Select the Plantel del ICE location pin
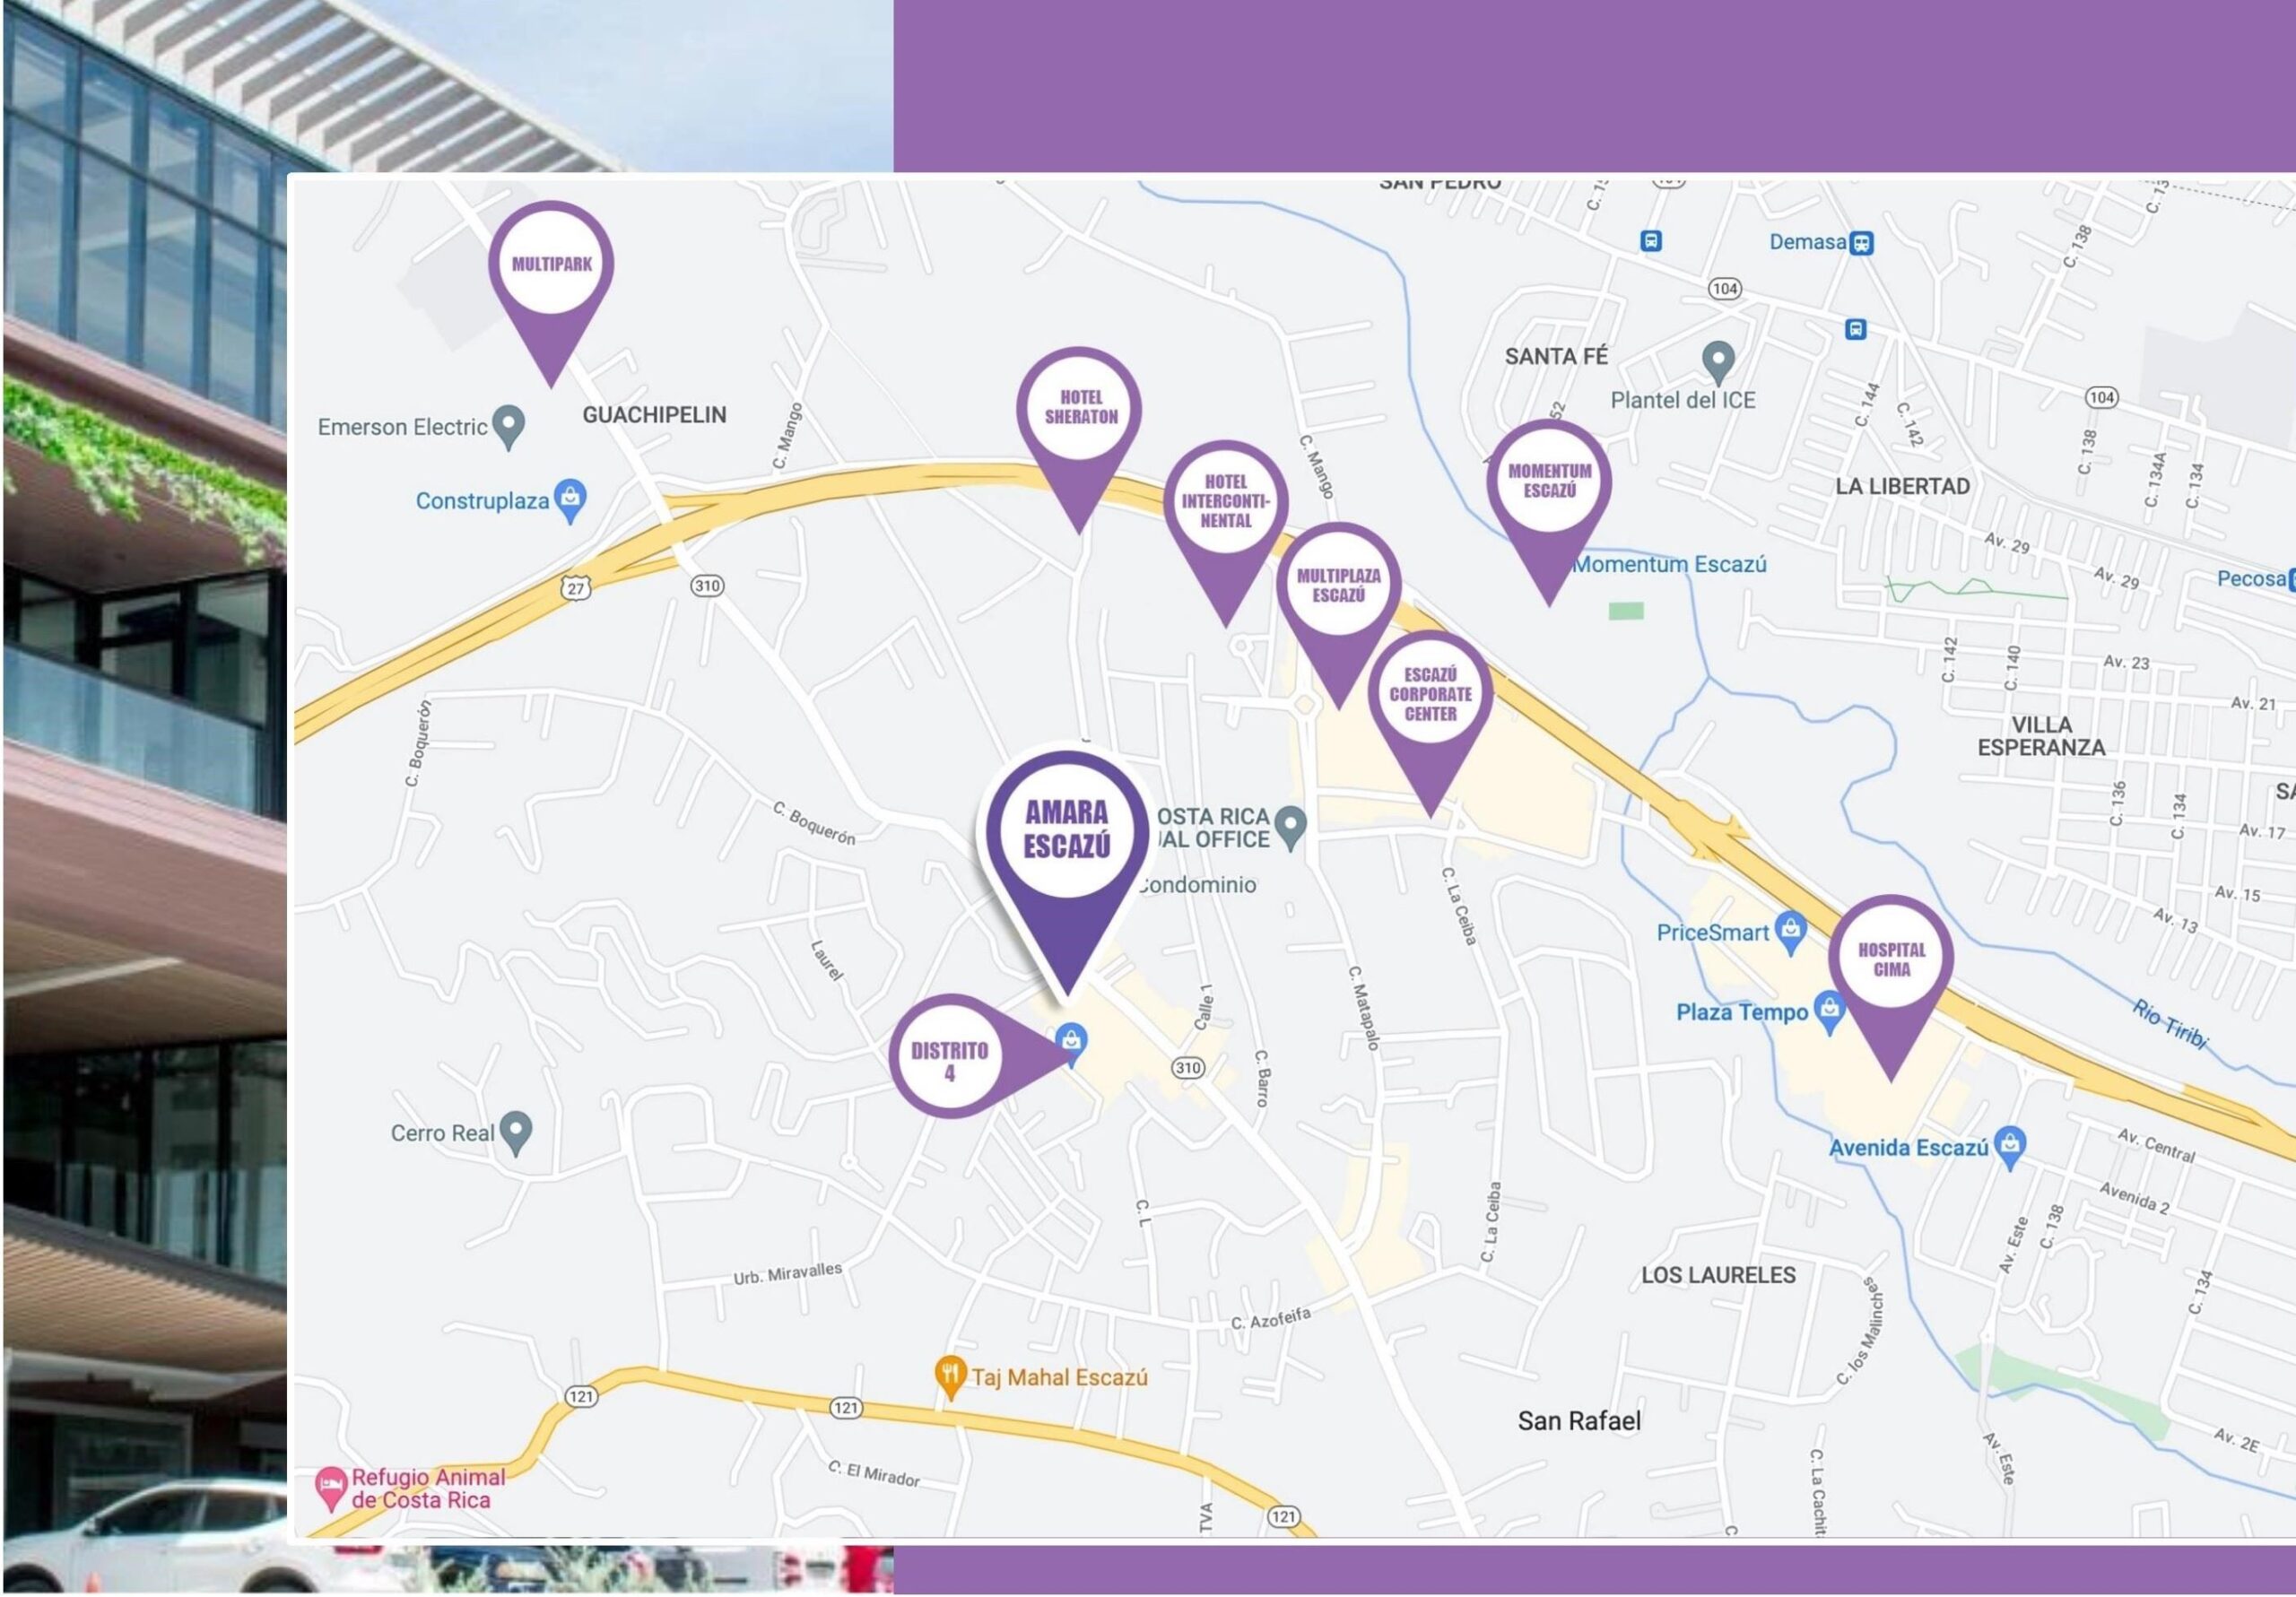This screenshot has width=2296, height=1597. pyautogui.click(x=1718, y=362)
